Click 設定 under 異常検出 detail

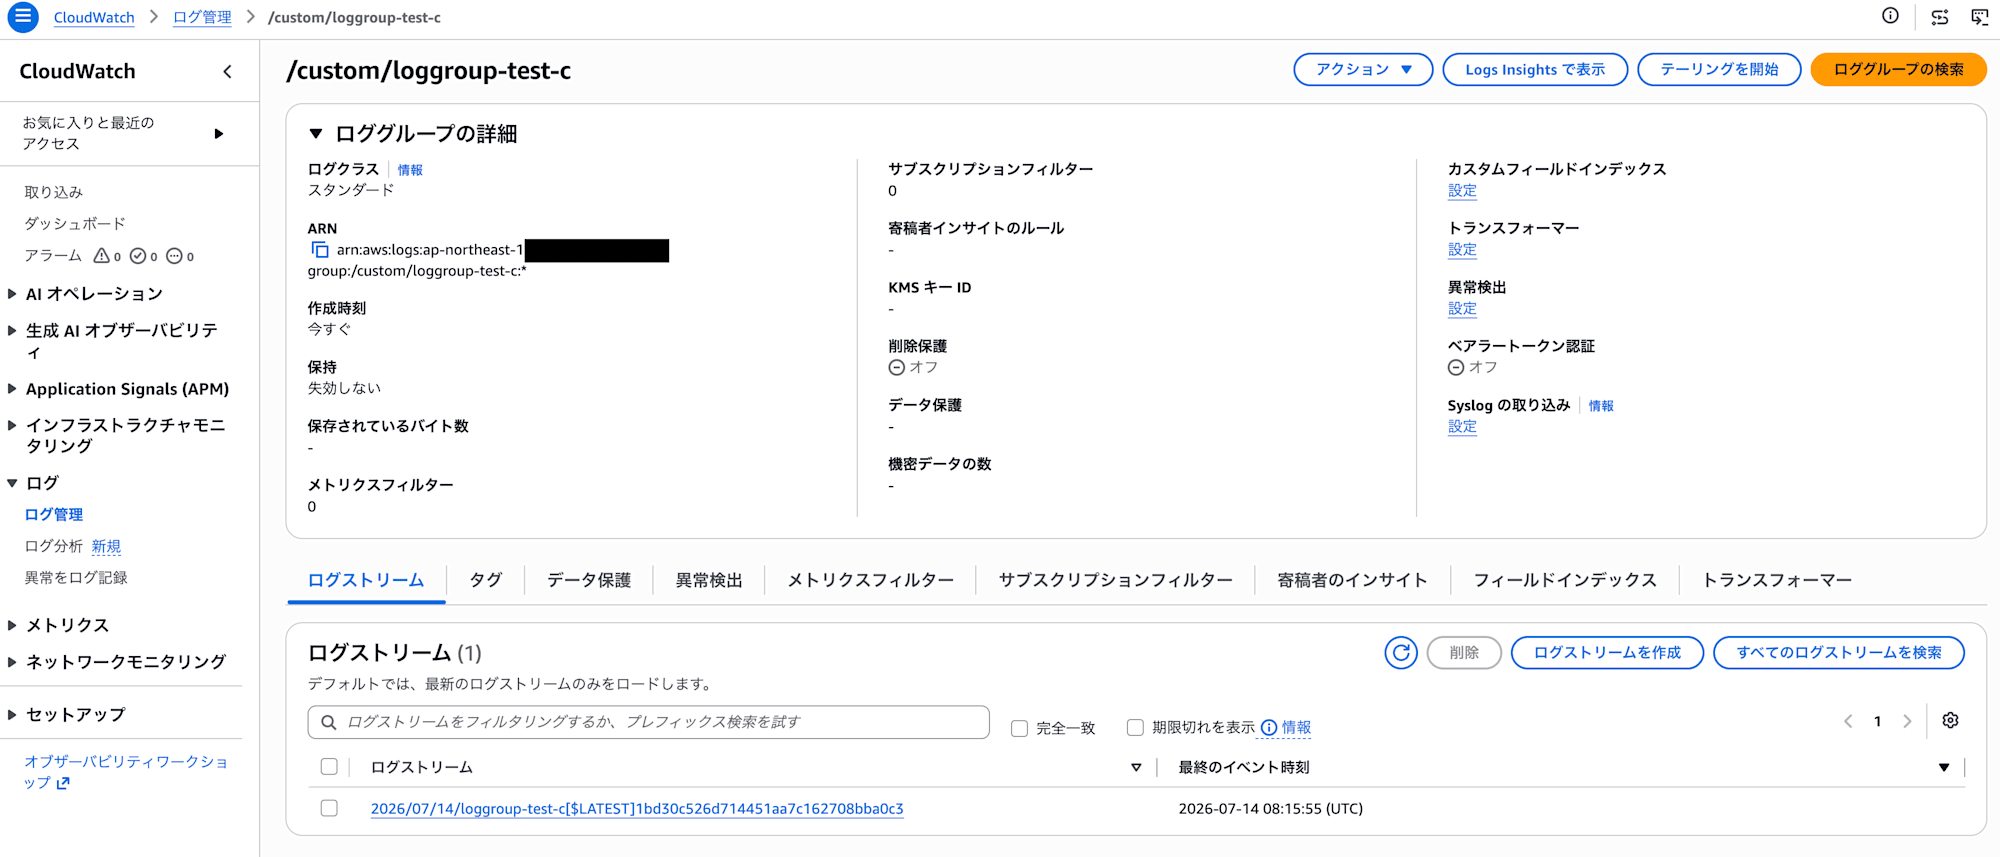pos(1462,308)
